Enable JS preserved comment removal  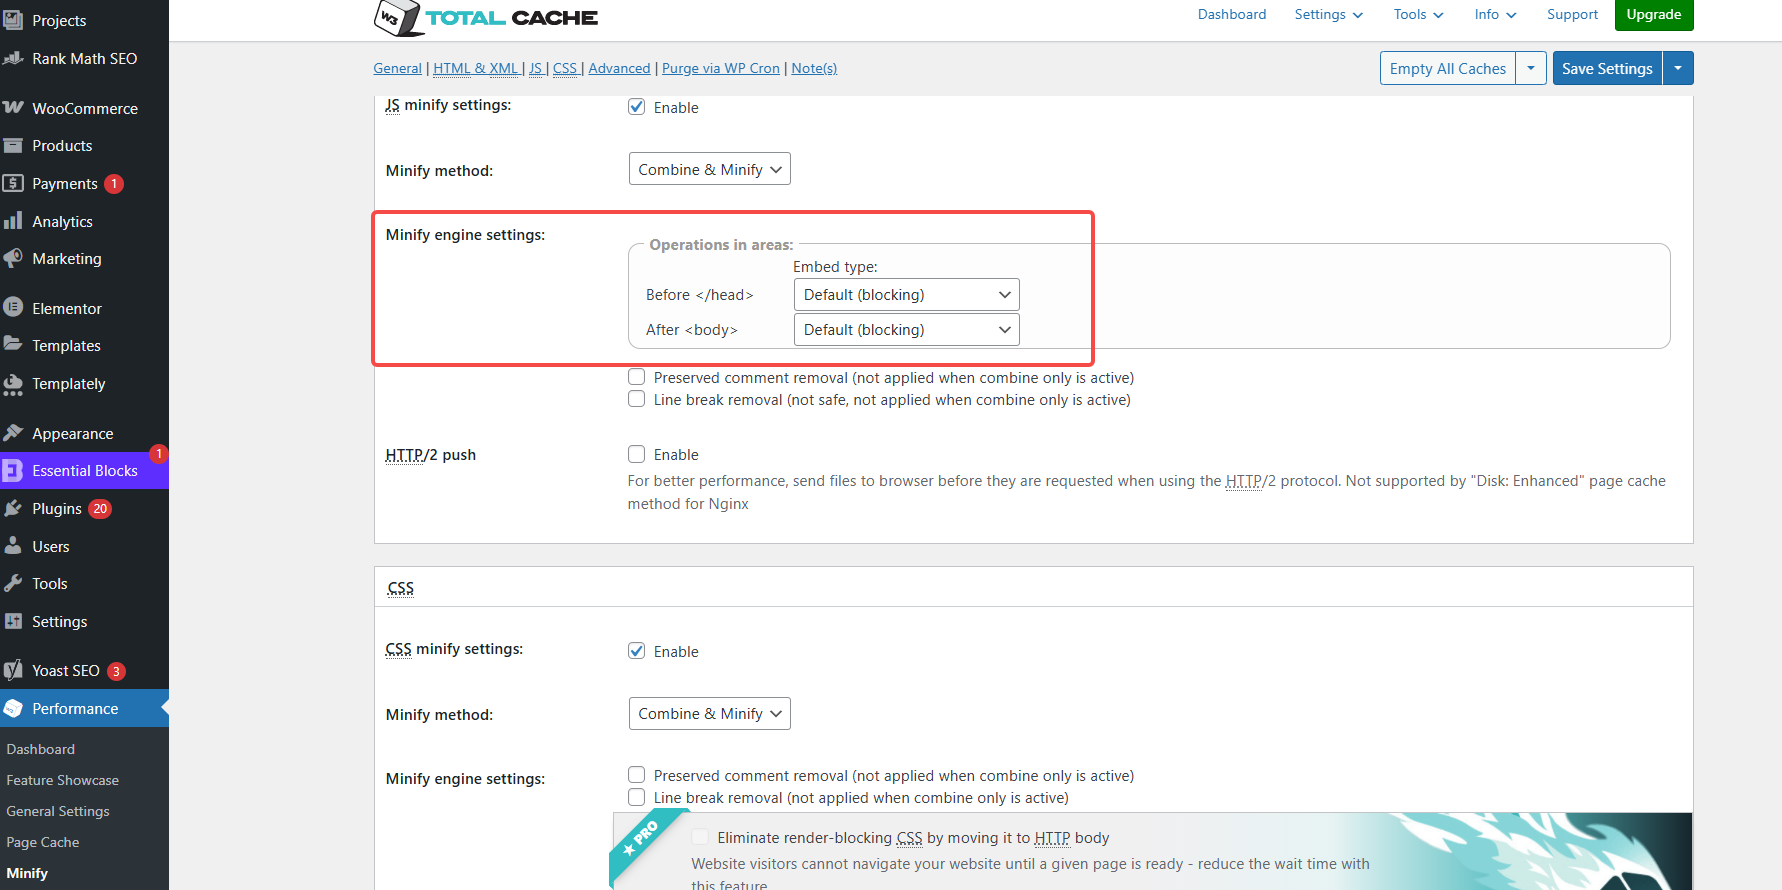click(x=636, y=377)
